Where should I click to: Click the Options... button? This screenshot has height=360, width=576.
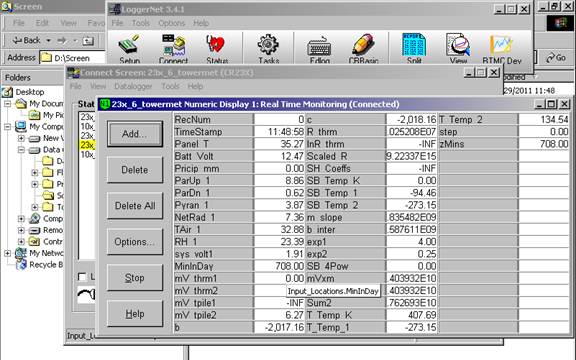[x=135, y=242]
